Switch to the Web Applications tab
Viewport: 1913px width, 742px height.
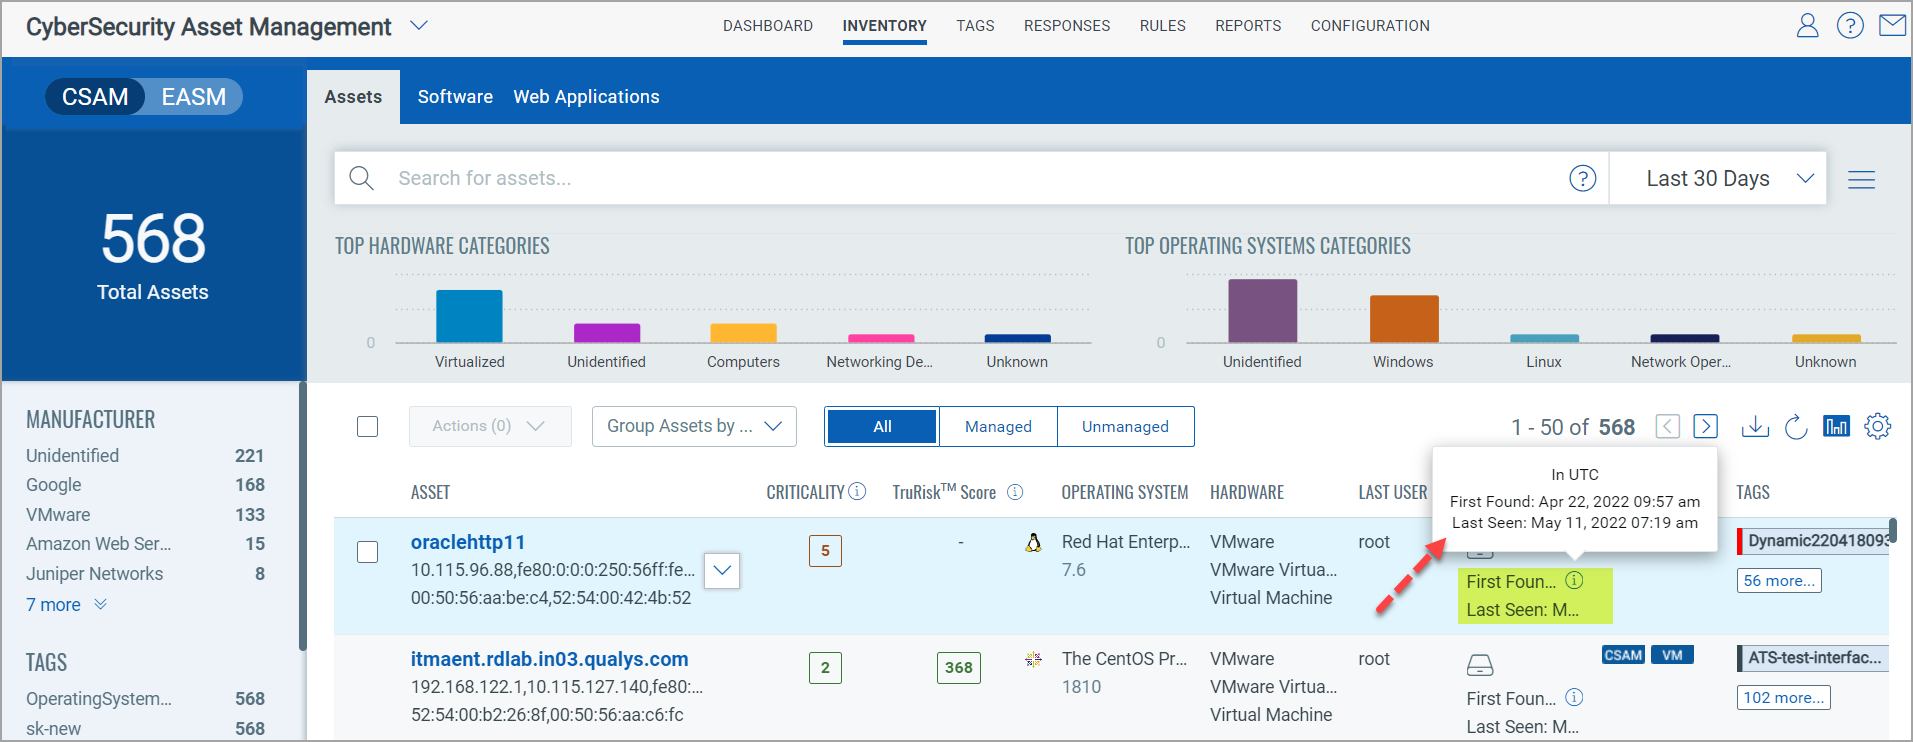(586, 97)
